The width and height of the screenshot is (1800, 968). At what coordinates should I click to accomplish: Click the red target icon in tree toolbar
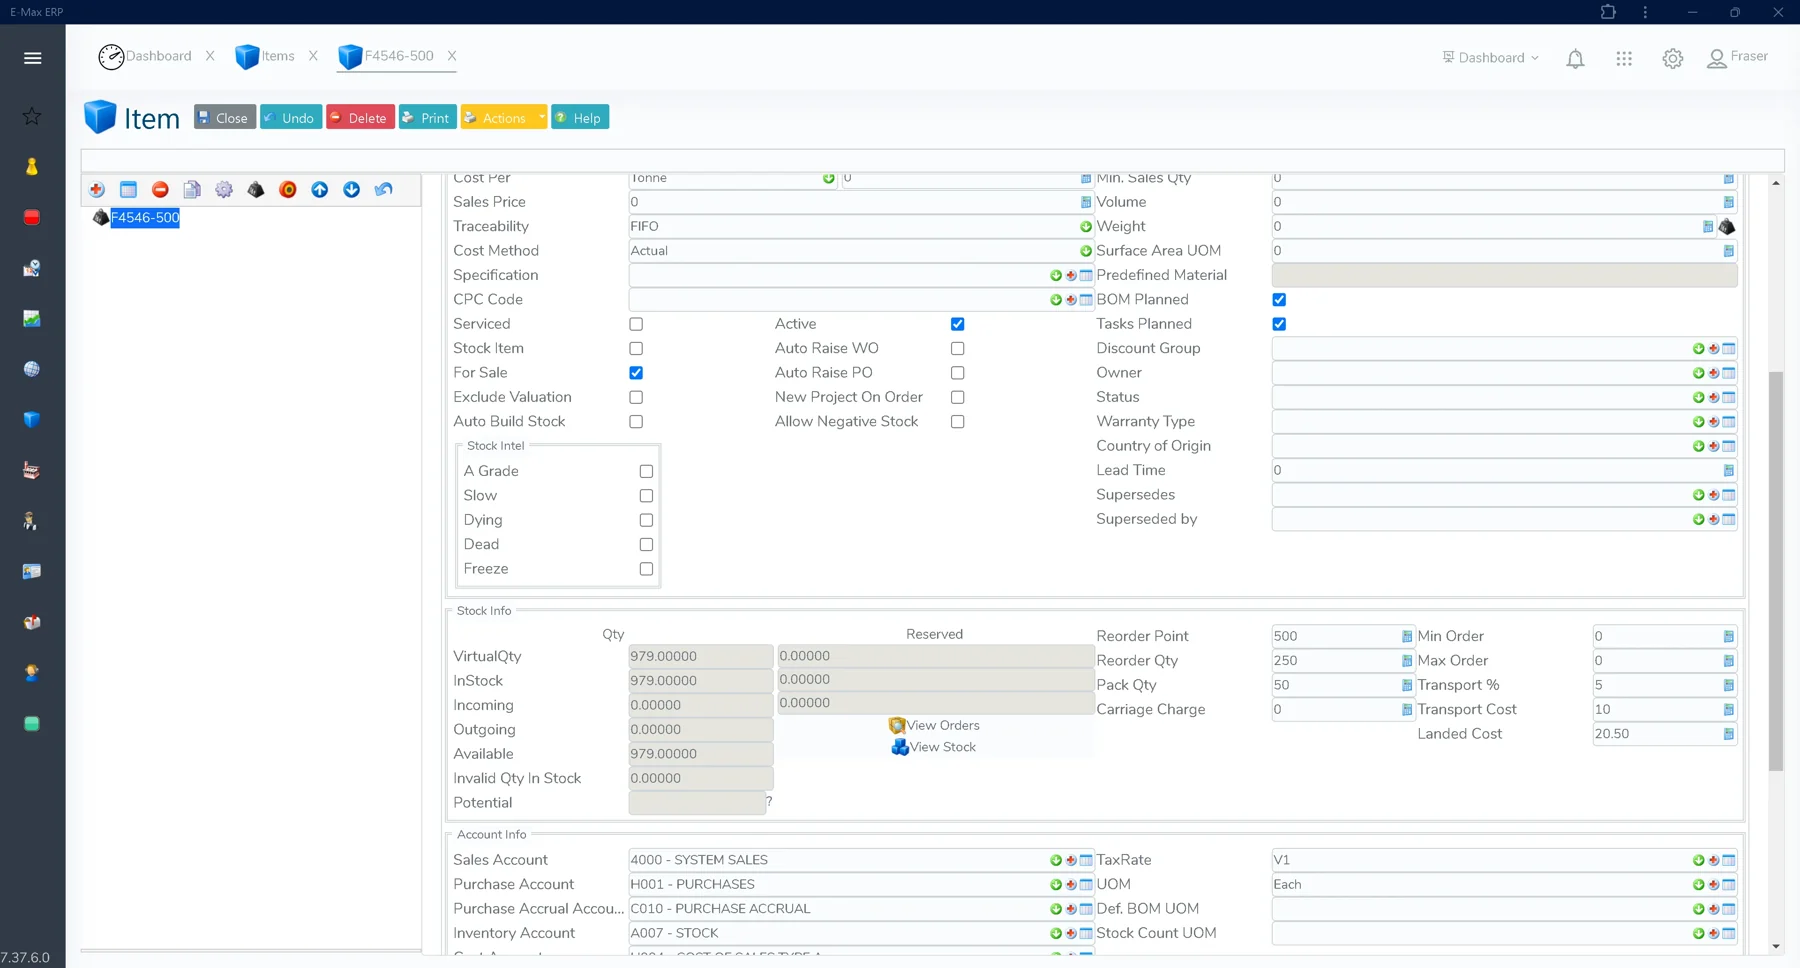[x=288, y=190]
